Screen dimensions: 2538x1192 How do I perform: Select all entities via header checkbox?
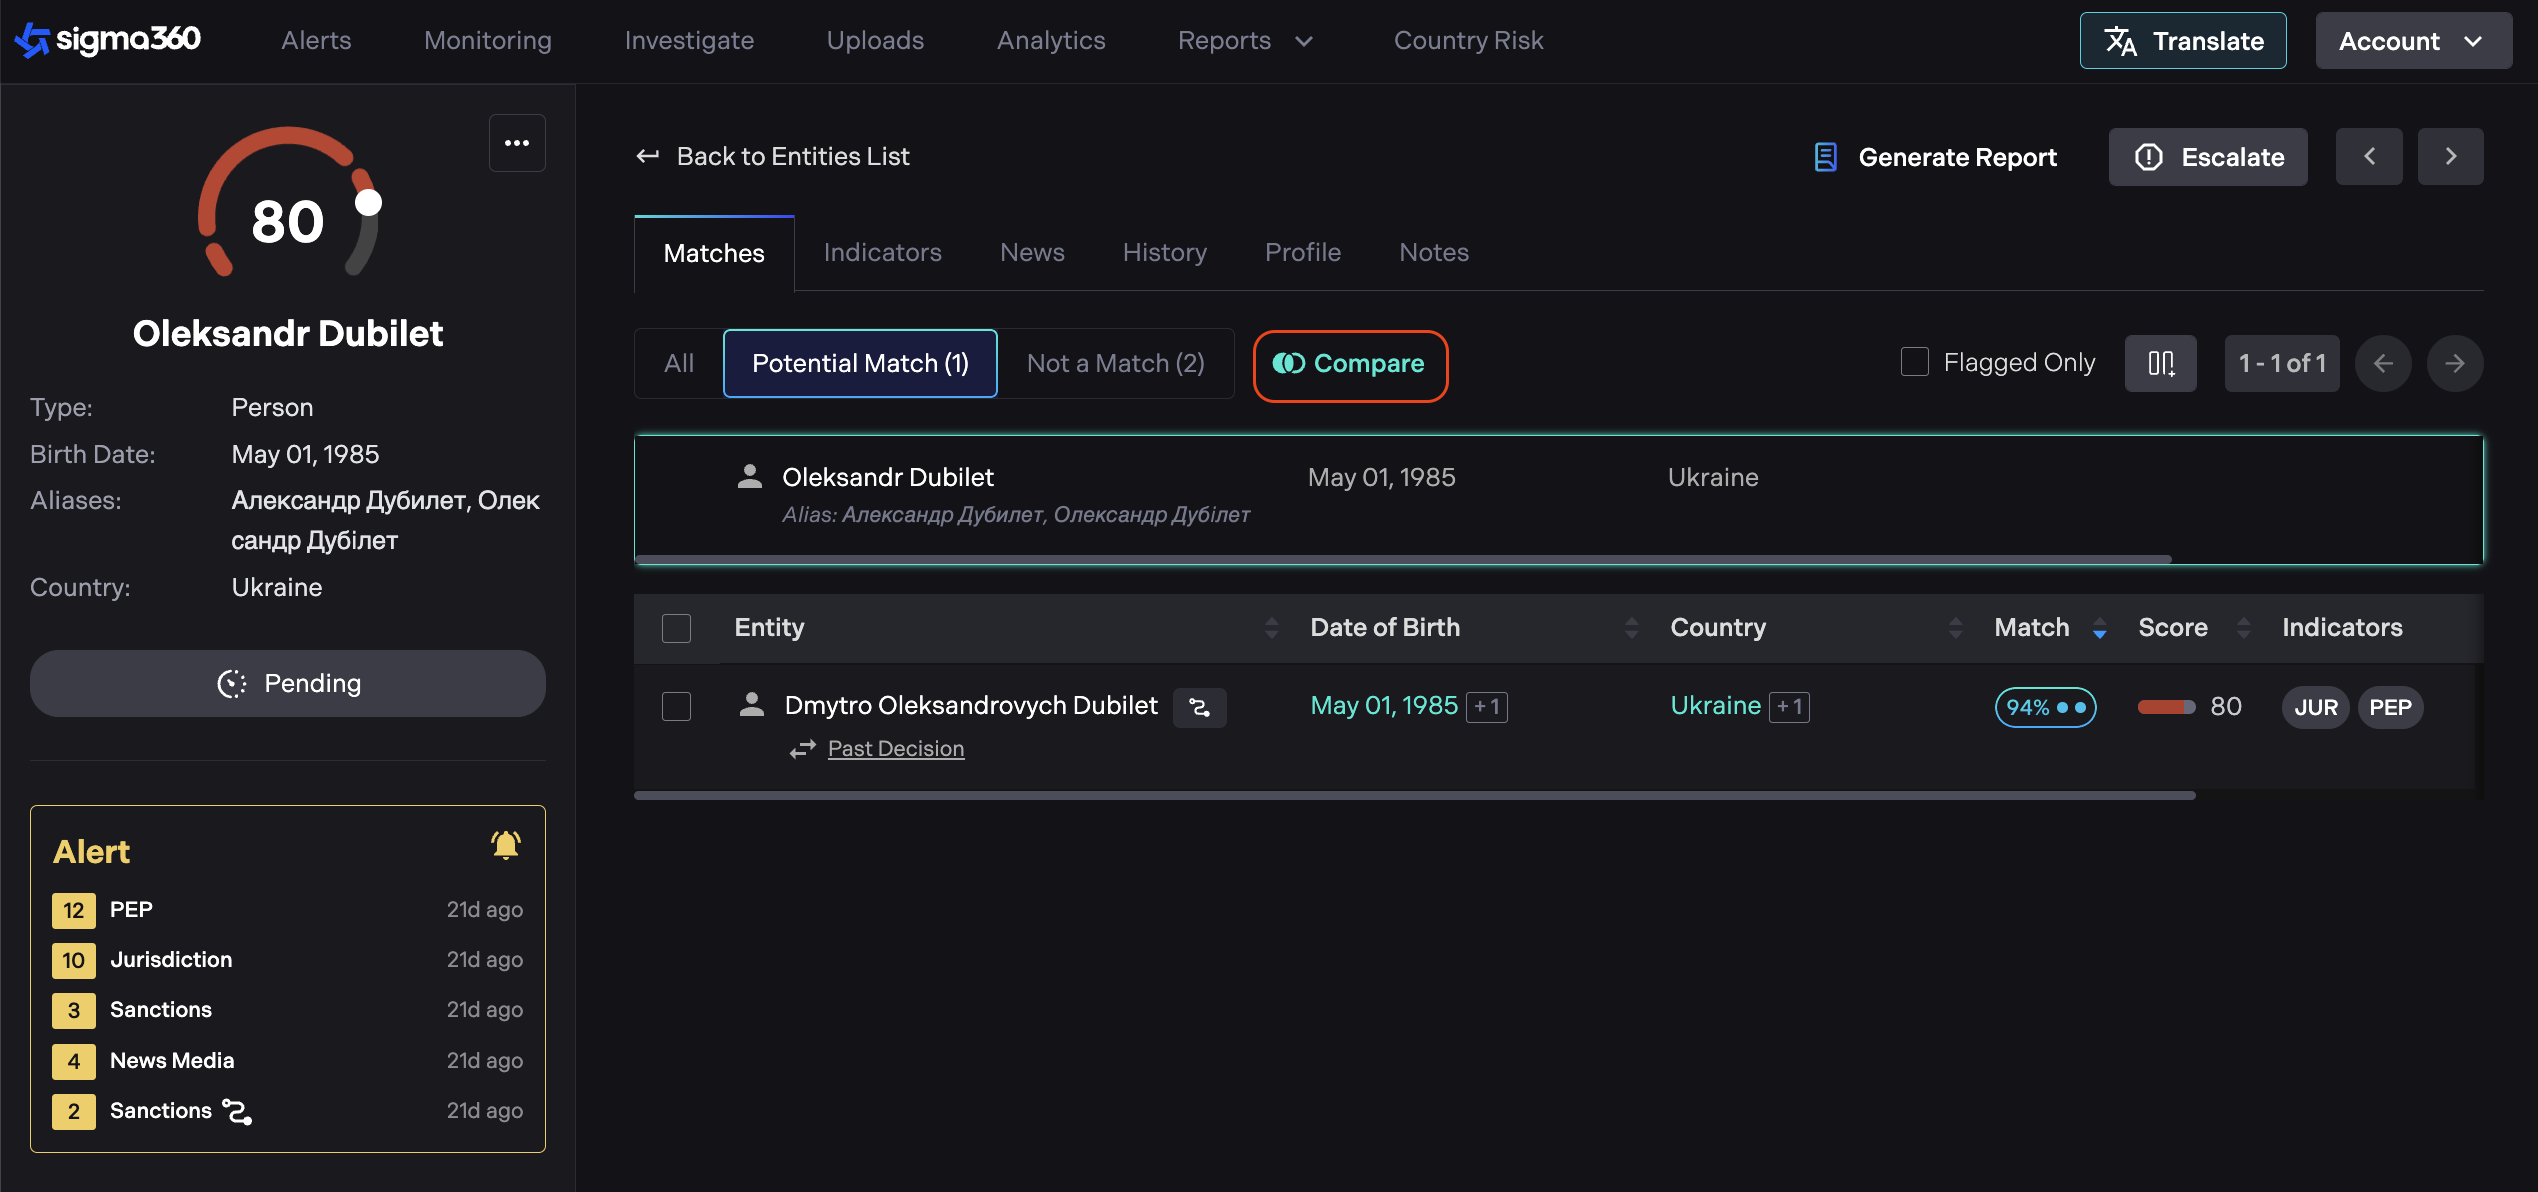click(x=677, y=628)
